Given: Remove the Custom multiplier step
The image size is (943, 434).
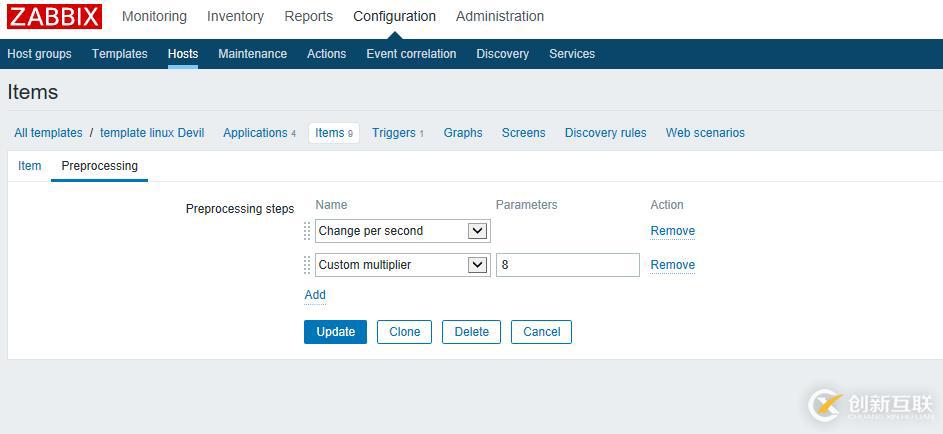Looking at the screenshot, I should [x=672, y=265].
